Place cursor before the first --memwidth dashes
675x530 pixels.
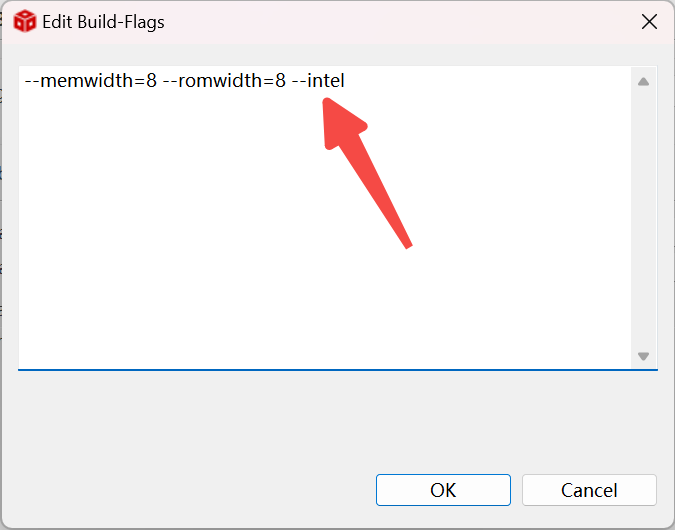(x=25, y=81)
